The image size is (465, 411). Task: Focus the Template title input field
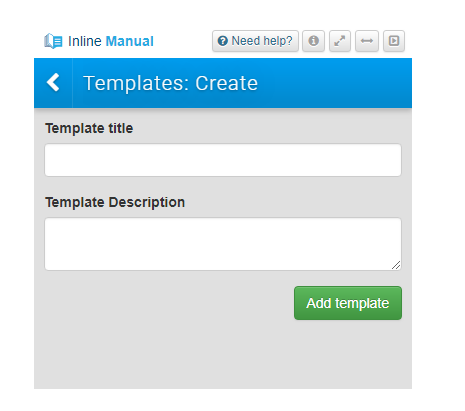[223, 160]
